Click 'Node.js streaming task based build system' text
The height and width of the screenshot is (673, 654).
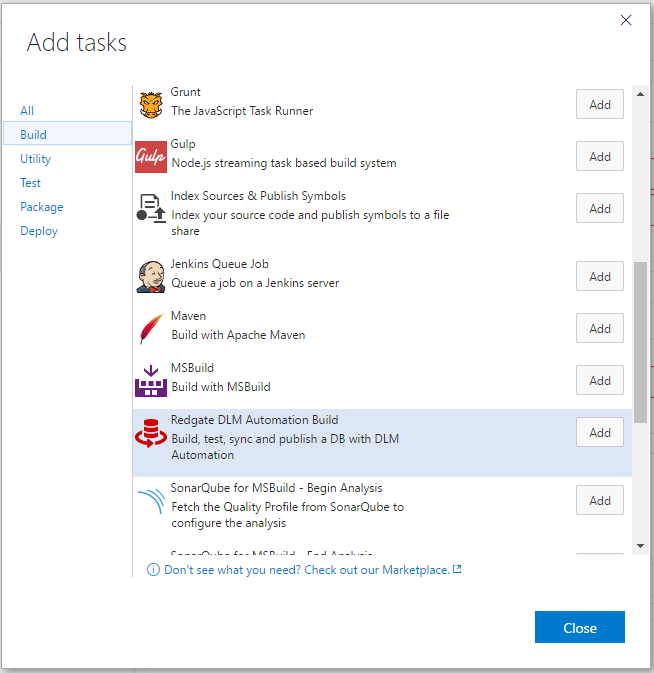click(284, 163)
